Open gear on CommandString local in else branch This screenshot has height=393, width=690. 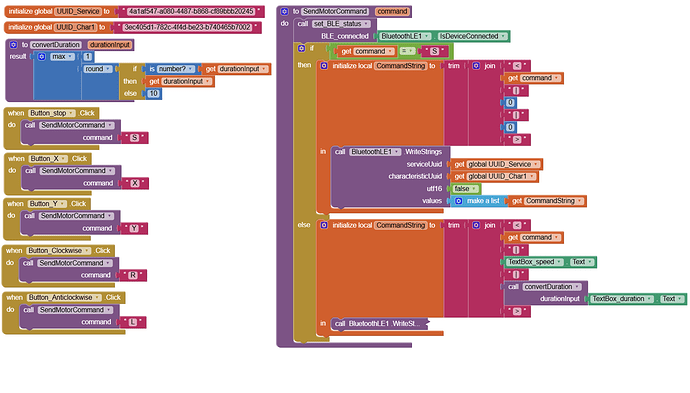tap(324, 225)
